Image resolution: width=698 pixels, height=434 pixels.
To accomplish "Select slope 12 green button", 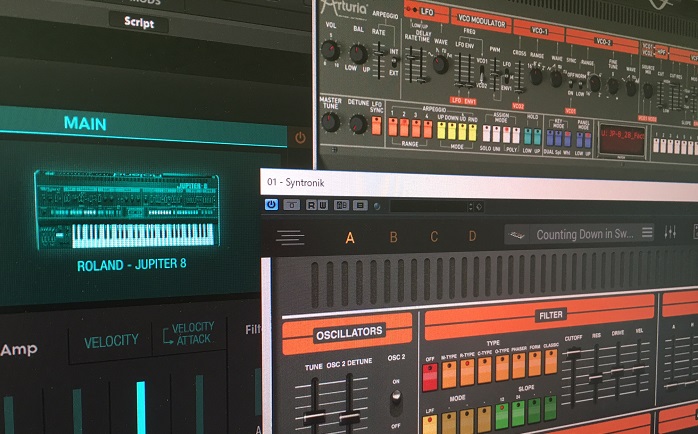I will pos(502,415).
